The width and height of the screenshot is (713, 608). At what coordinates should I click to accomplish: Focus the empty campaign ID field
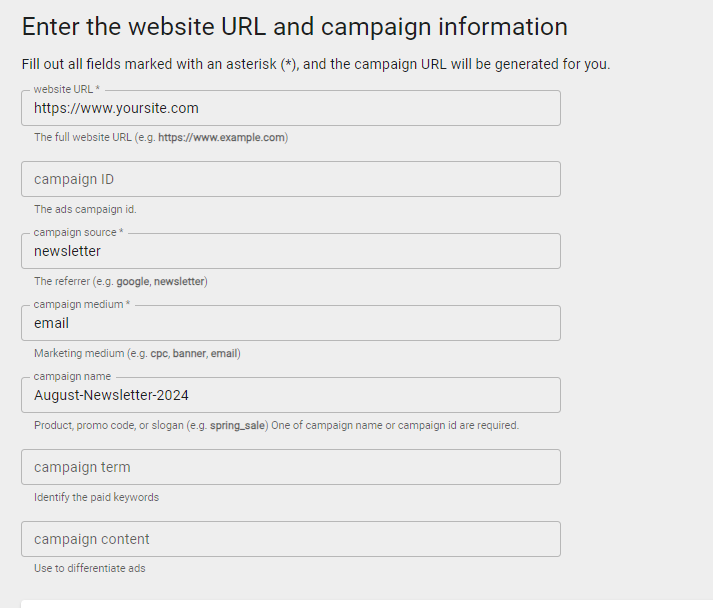click(x=290, y=179)
